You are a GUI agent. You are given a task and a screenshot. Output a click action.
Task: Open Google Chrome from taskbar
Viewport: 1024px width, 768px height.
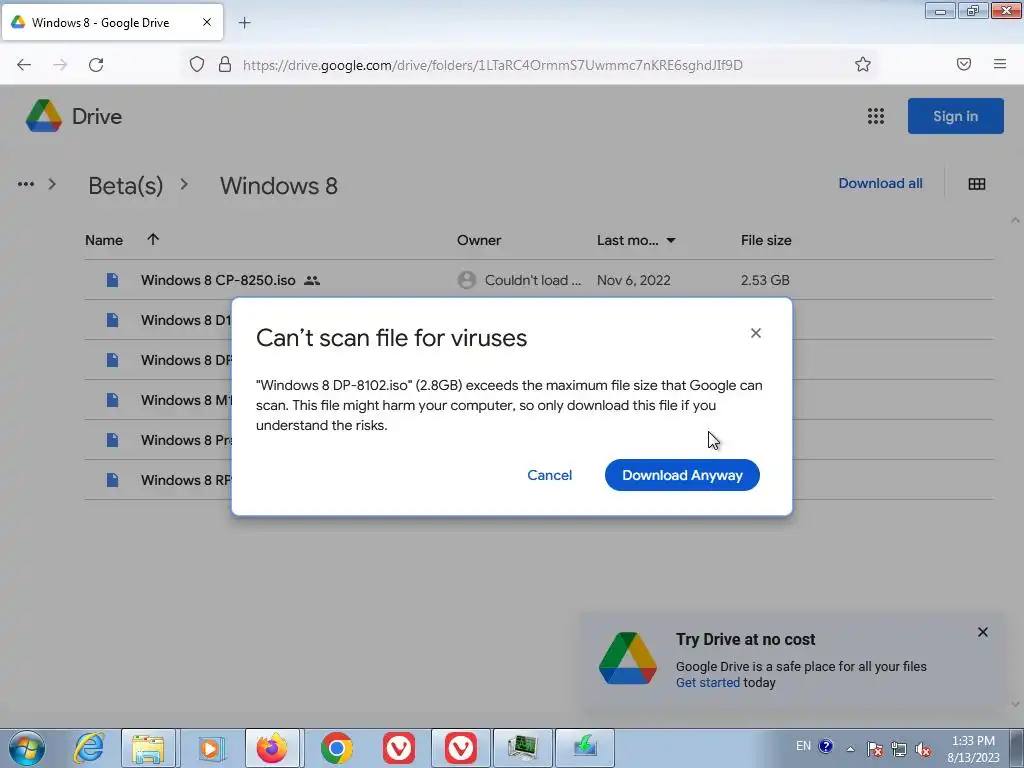coord(336,748)
